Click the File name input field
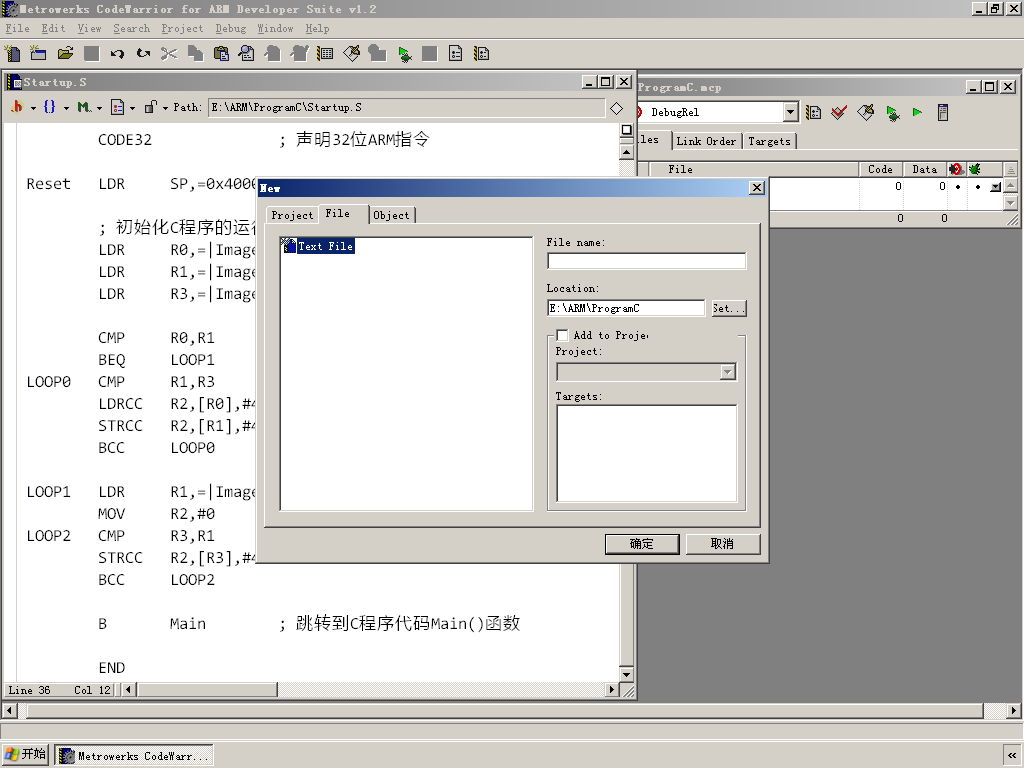 click(647, 261)
